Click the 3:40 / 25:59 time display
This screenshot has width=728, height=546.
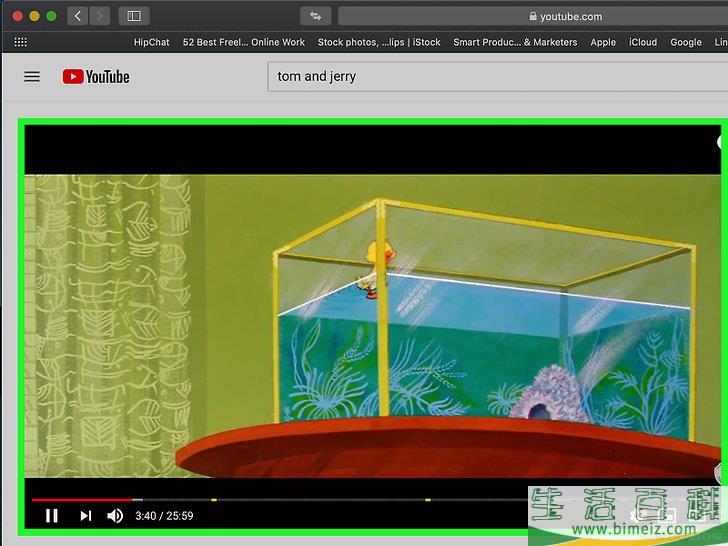click(x=164, y=516)
